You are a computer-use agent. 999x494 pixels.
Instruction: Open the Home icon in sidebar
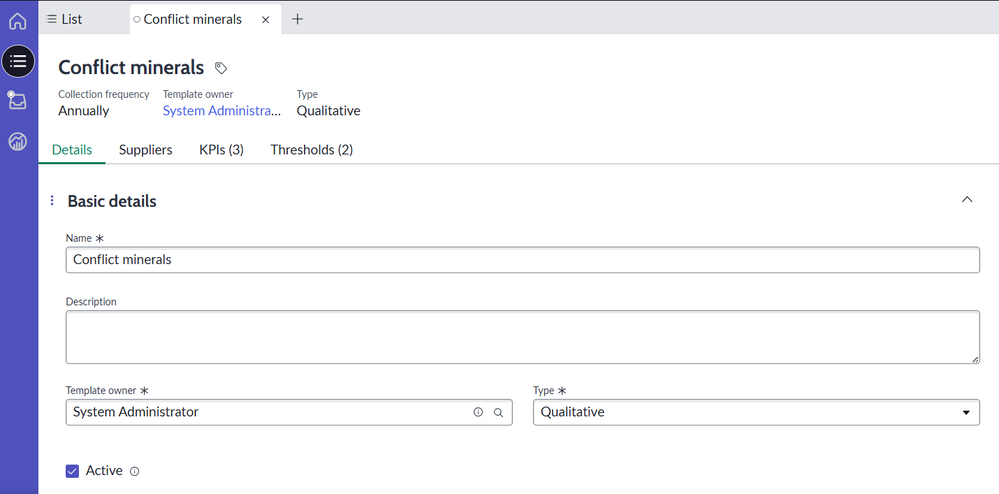pos(18,21)
